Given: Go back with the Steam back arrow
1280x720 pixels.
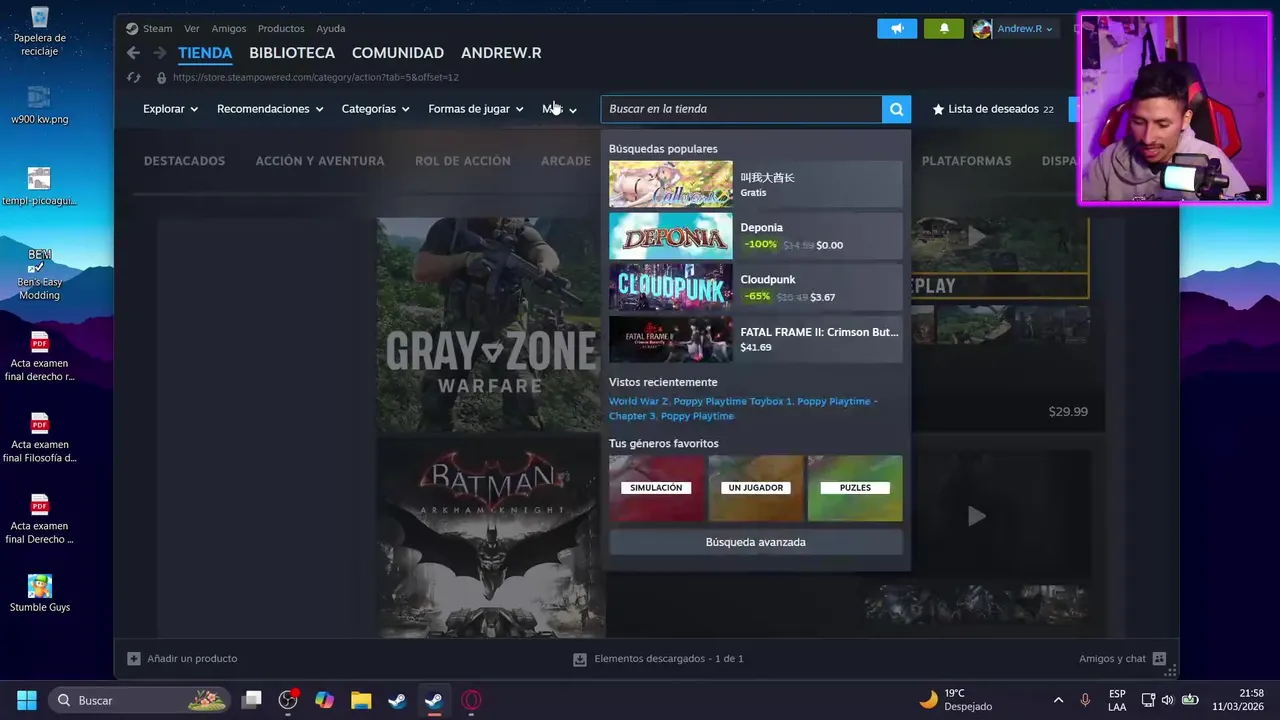Looking at the screenshot, I should point(134,53).
